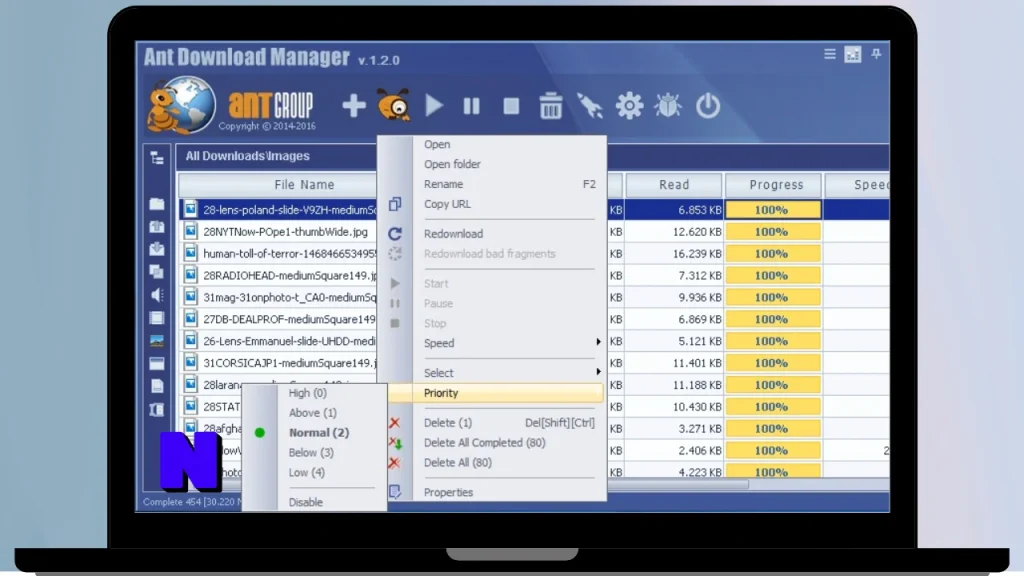Viewport: 1024px width, 576px height.
Task: Click the bug icon in toolbar
Action: coord(667,106)
